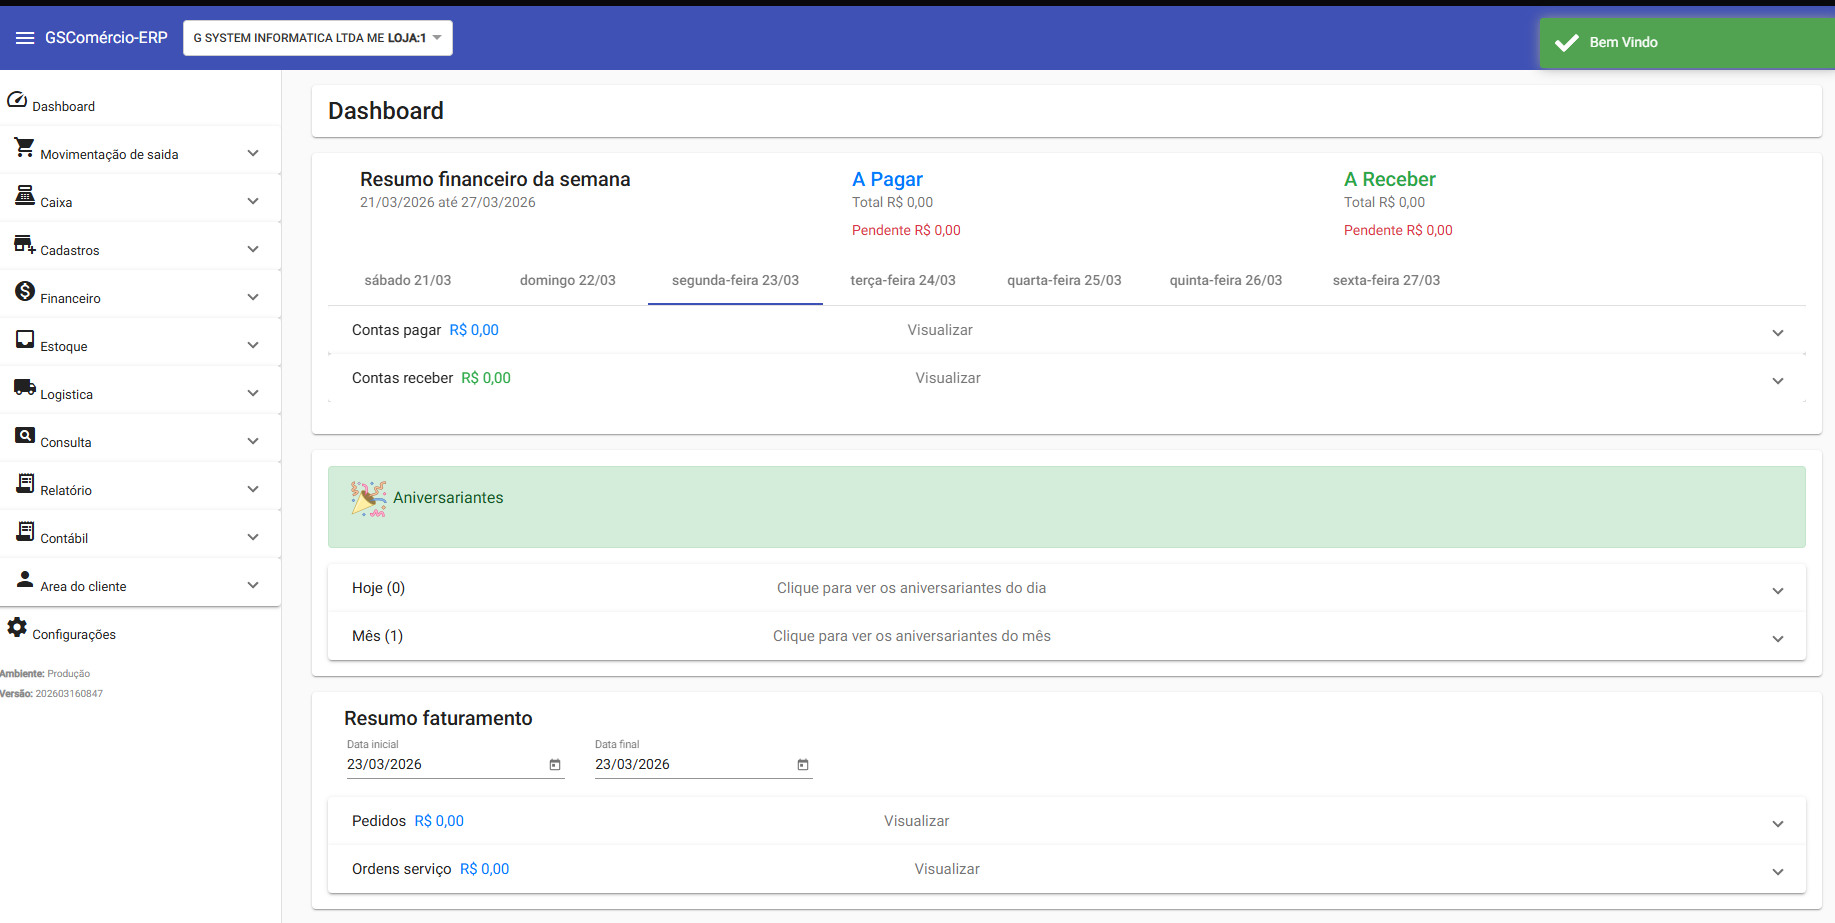Image resolution: width=1835 pixels, height=923 pixels.
Task: Expand the Mês (1) birthdays arrow
Action: click(x=1778, y=639)
